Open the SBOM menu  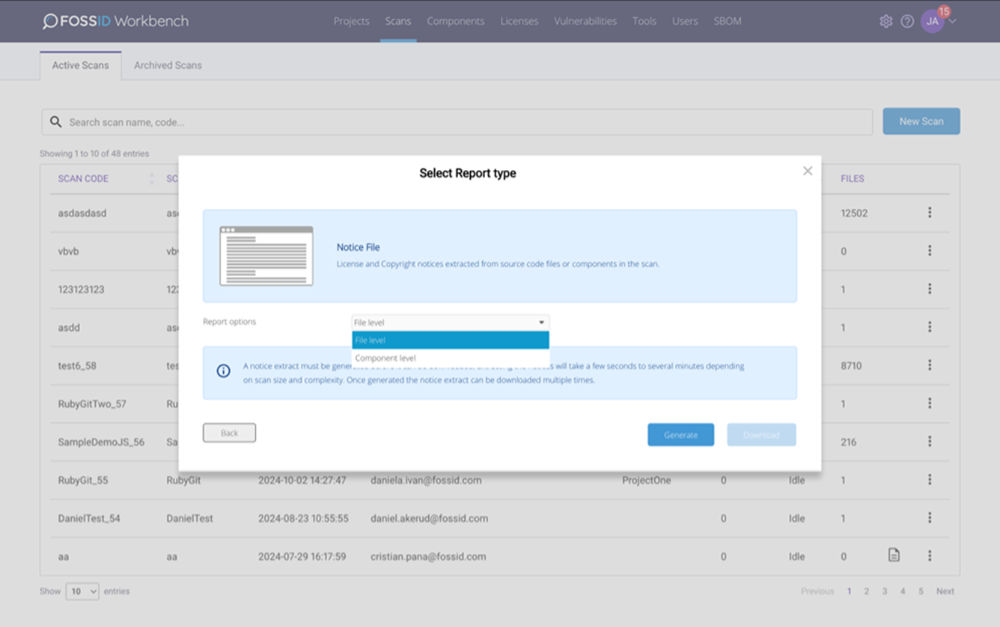coord(728,21)
